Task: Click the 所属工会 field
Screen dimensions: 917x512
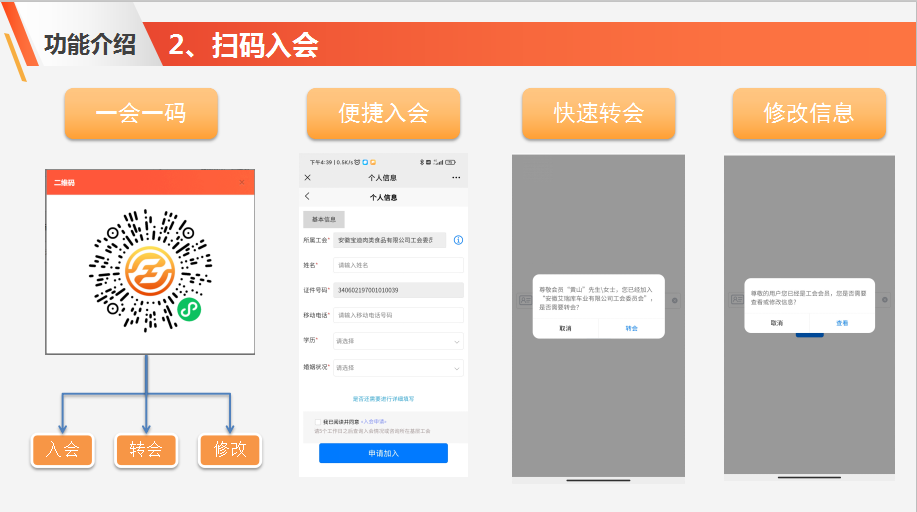Action: pyautogui.click(x=389, y=240)
